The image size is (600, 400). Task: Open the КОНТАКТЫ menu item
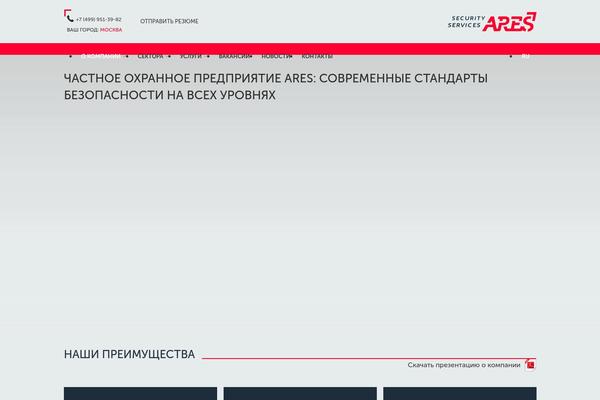(x=317, y=56)
